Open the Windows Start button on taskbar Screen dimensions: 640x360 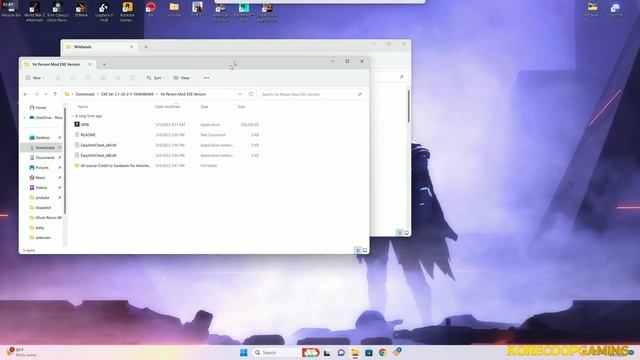244,352
